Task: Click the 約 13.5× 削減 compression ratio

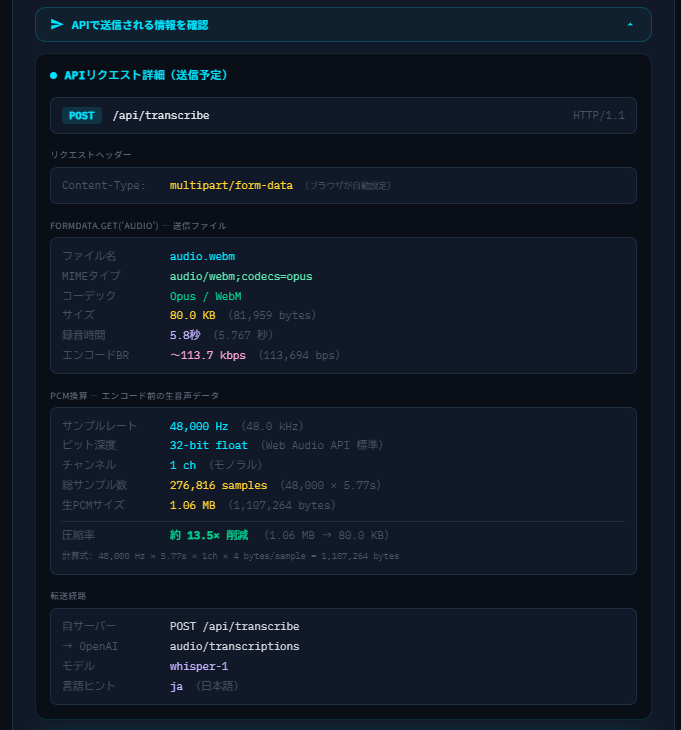Action: 212,535
